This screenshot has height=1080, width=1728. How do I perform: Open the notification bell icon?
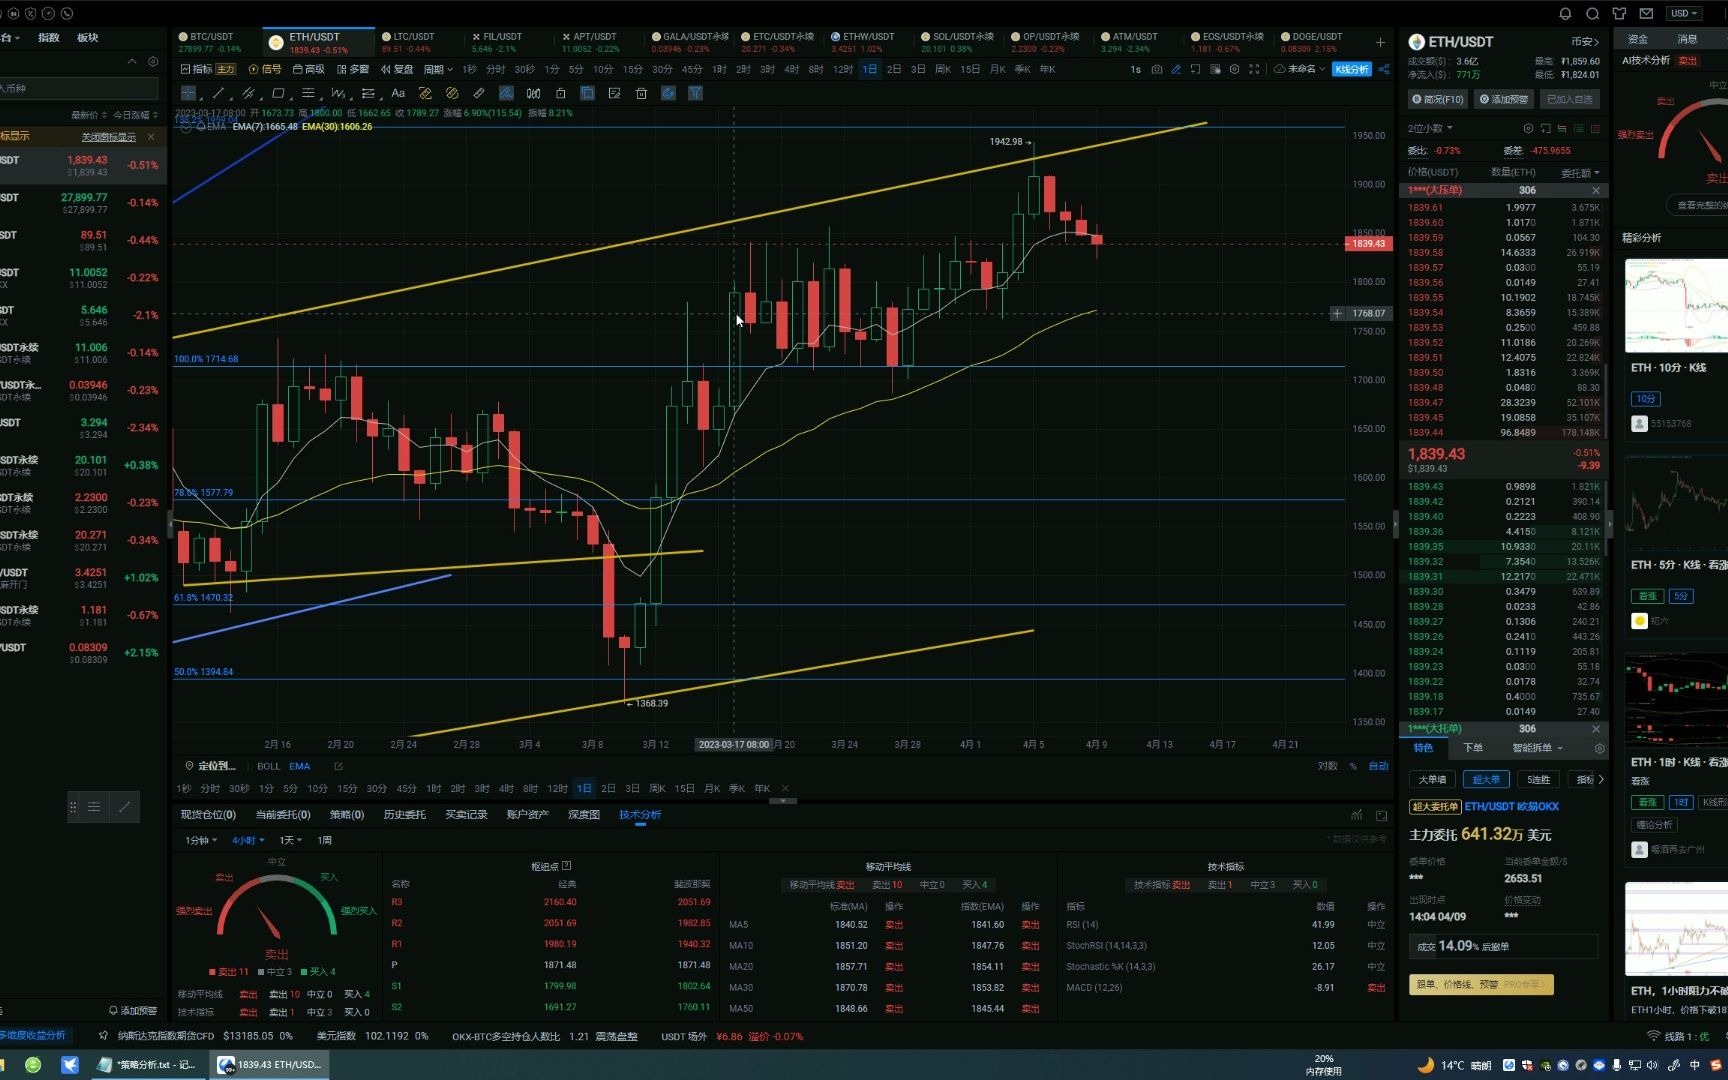(x=1565, y=13)
